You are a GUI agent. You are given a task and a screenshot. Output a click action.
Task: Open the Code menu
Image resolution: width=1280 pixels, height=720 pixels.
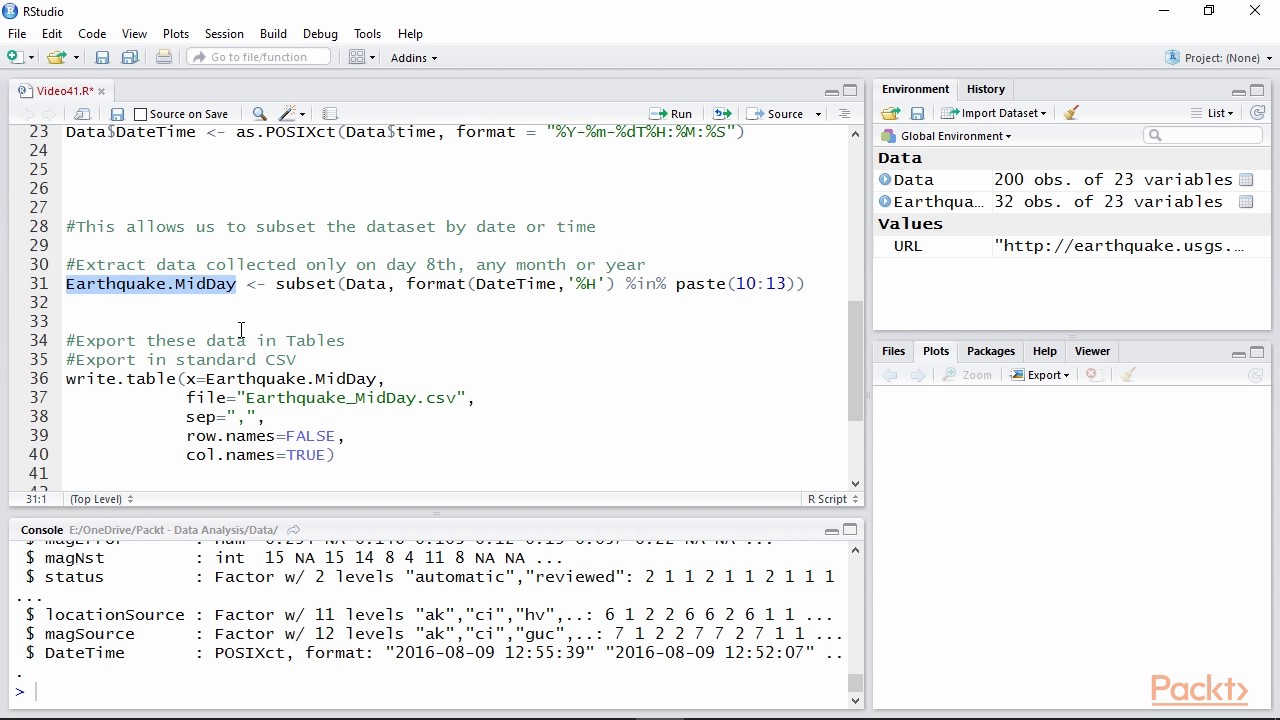(x=92, y=34)
